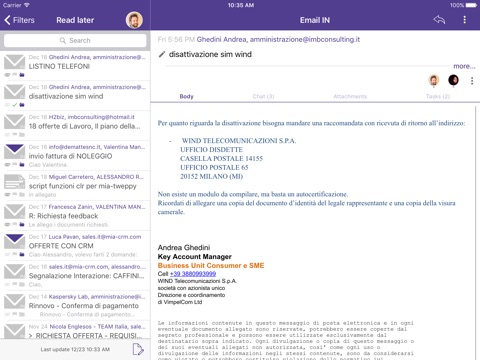Toggle flag on LISTINO TELEFONI row
This screenshot has width=480, height=360.
15,75
